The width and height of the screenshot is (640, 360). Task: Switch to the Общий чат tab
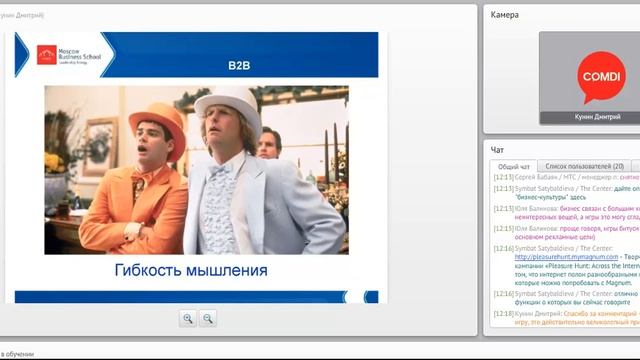pyautogui.click(x=513, y=167)
